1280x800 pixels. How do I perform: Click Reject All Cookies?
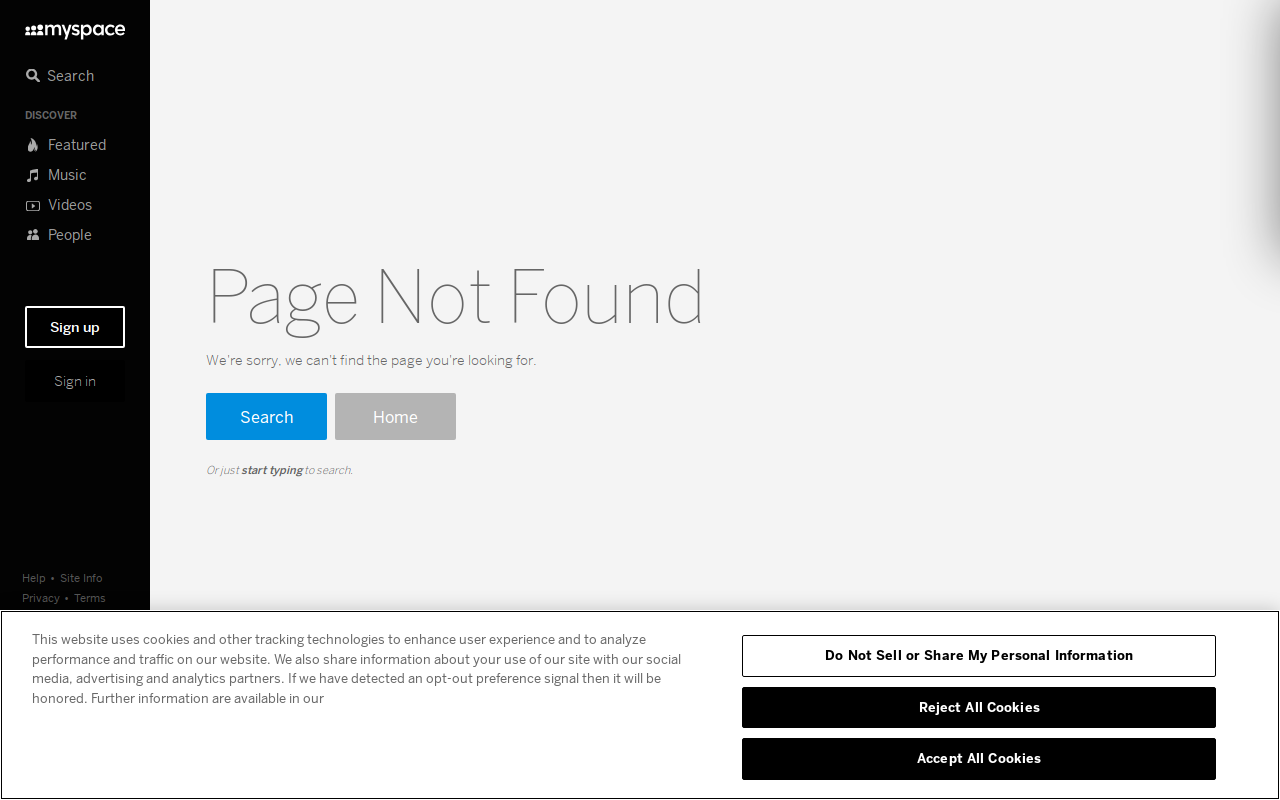[x=979, y=707]
